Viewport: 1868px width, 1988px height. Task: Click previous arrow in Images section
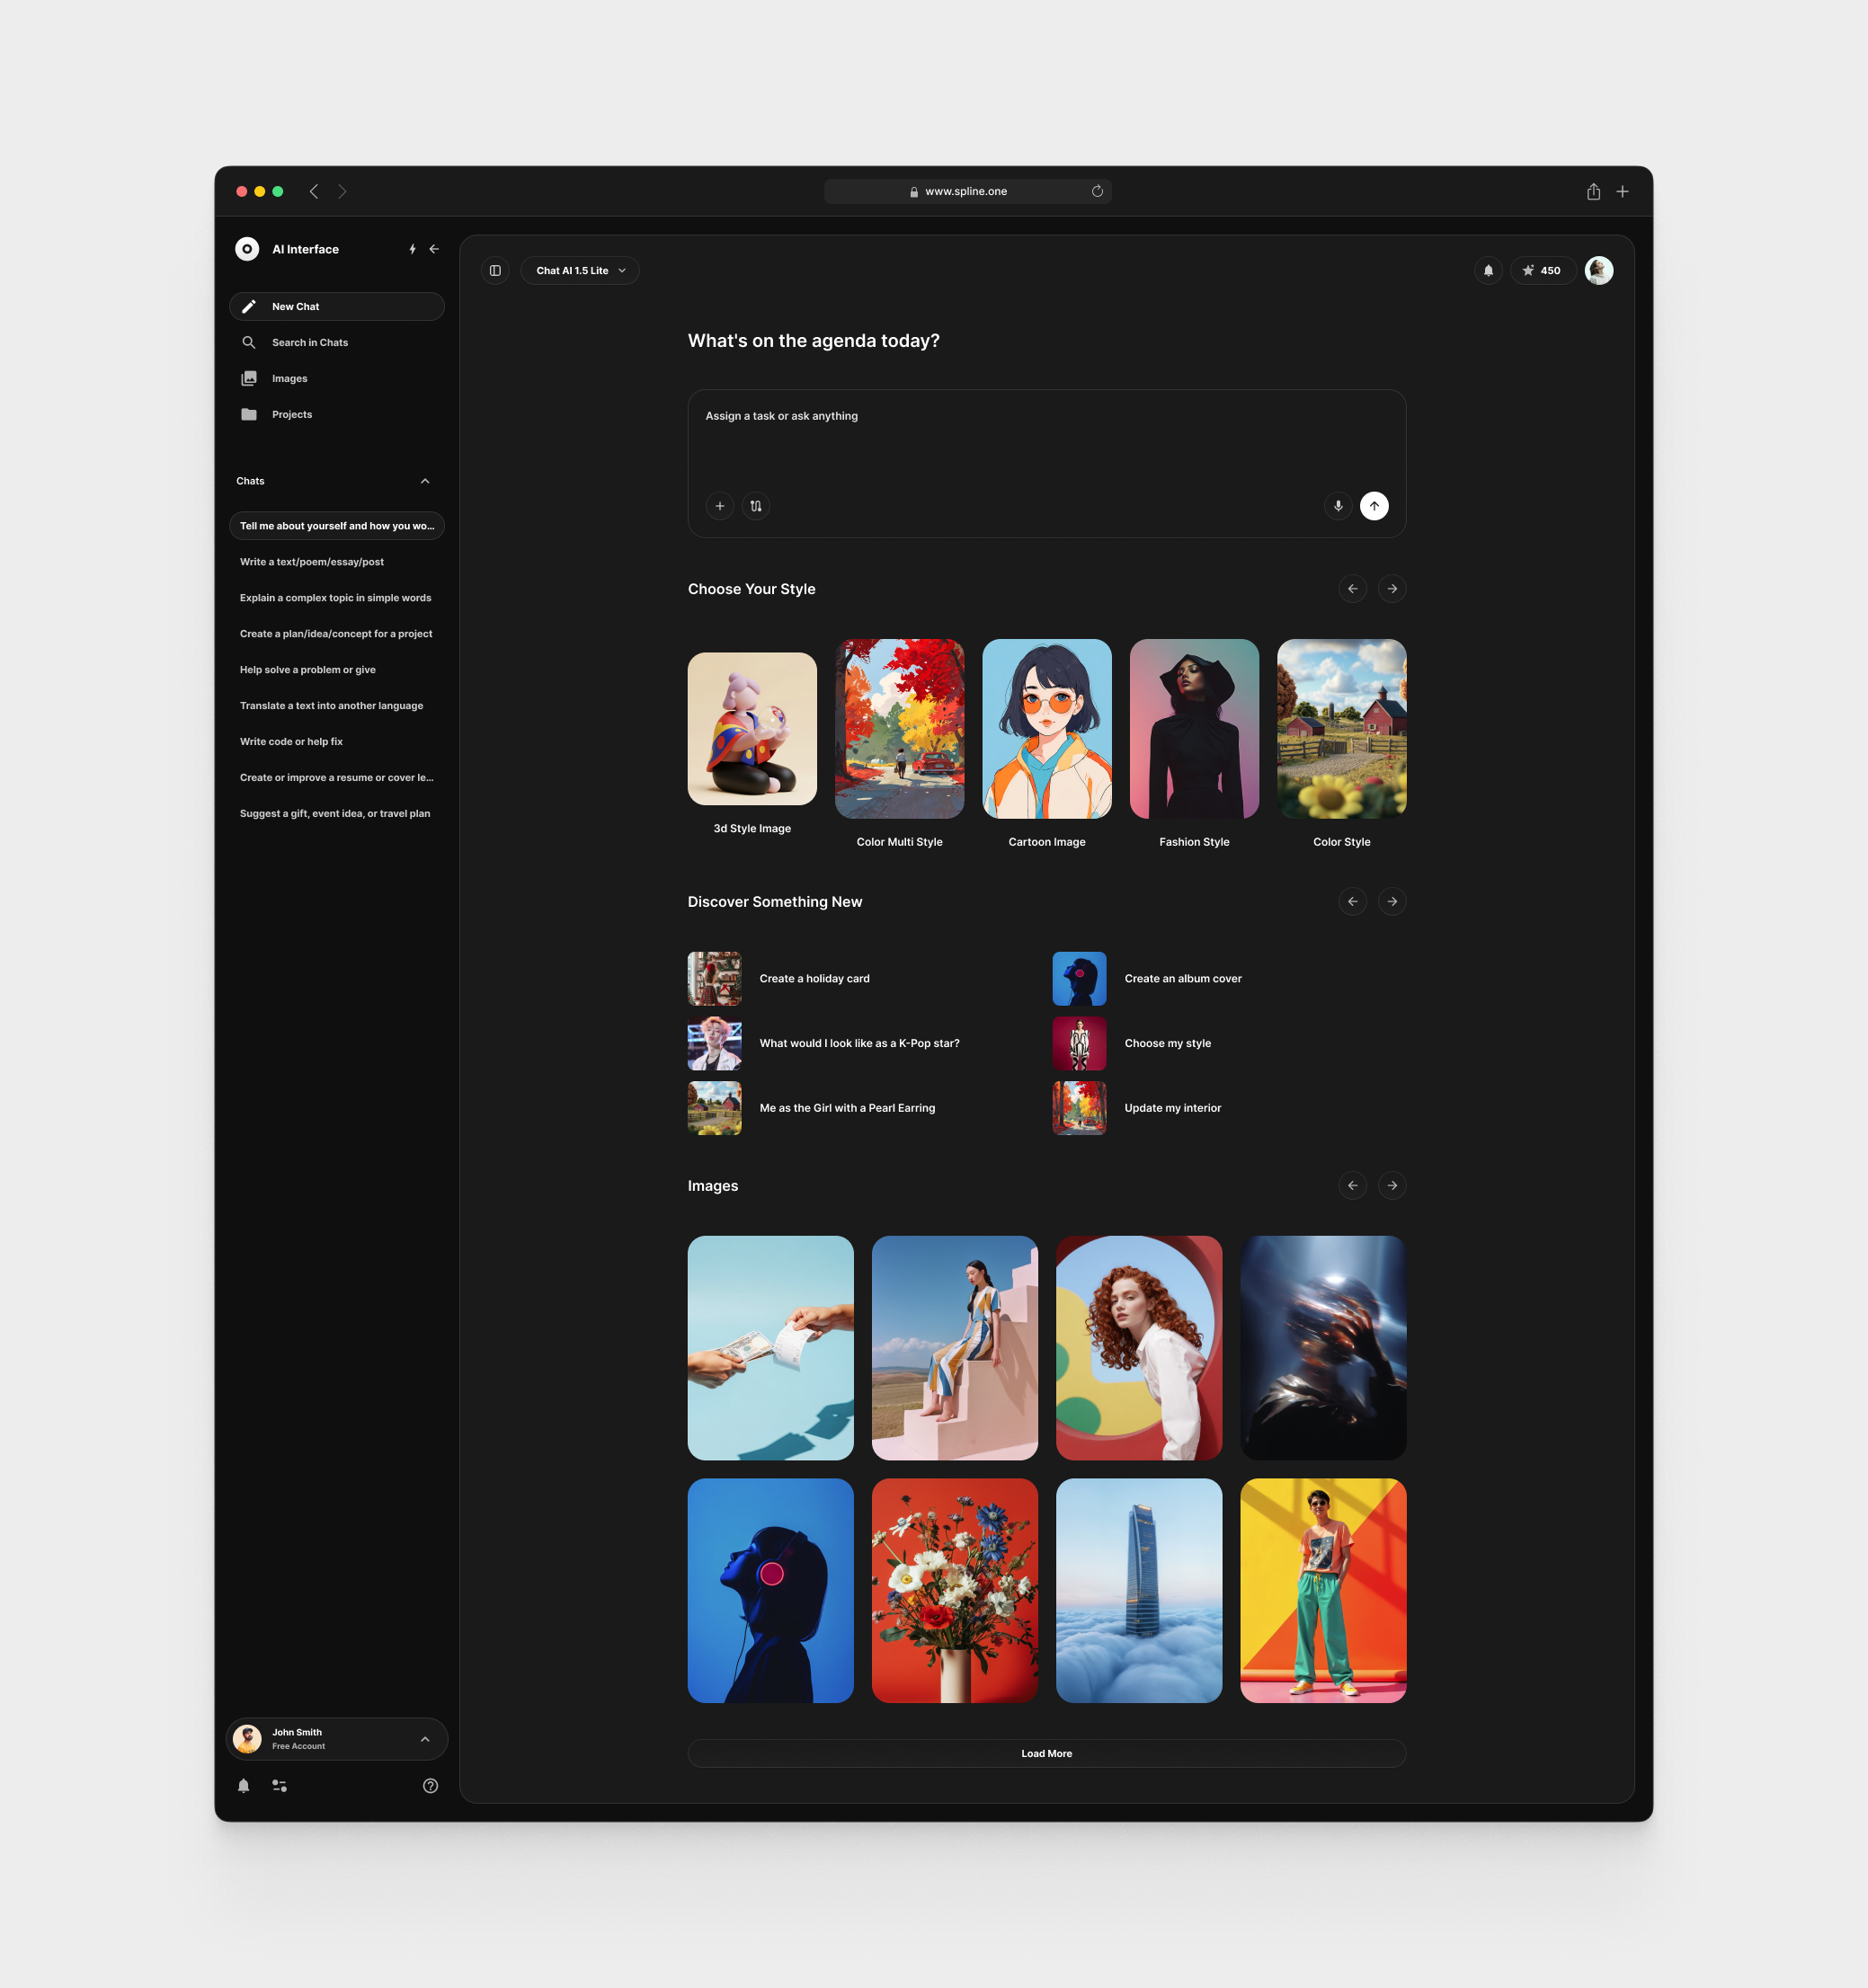[1352, 1186]
